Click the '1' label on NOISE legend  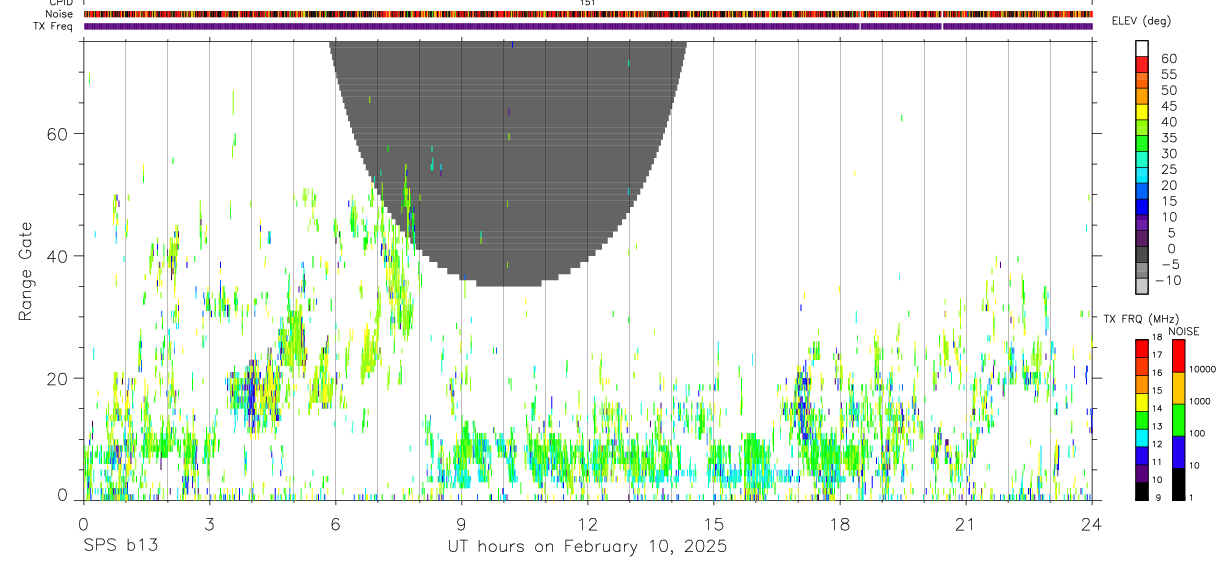click(1192, 499)
